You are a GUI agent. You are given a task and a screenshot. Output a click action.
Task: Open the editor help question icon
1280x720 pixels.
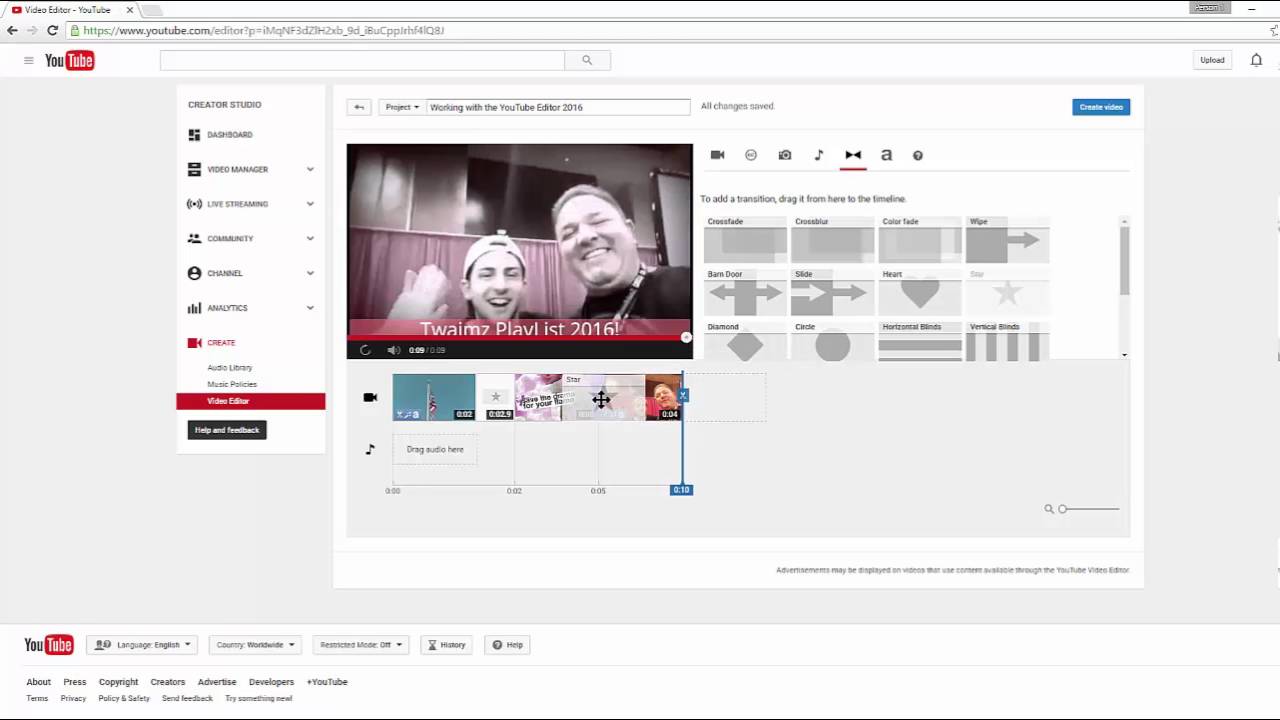pos(918,155)
